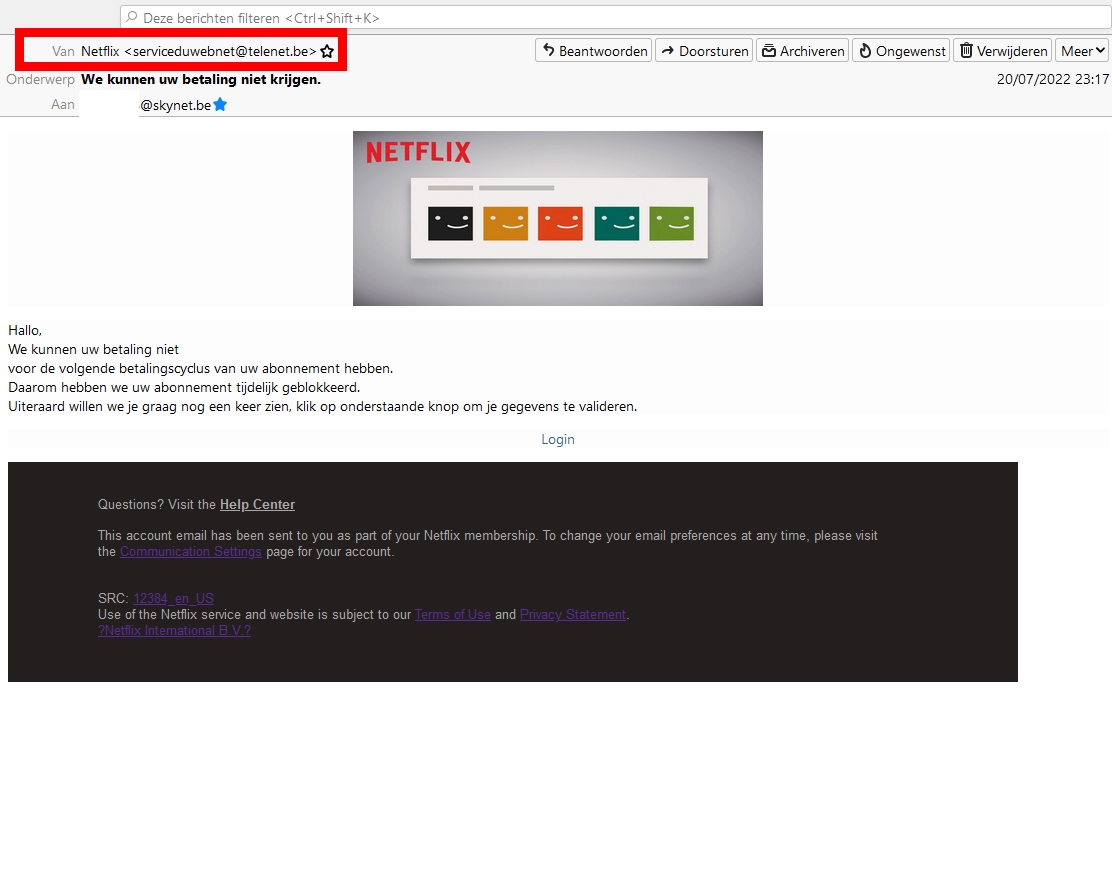Click the red smiley profile tile in banner
The width and height of the screenshot is (1112, 893).
560,224
